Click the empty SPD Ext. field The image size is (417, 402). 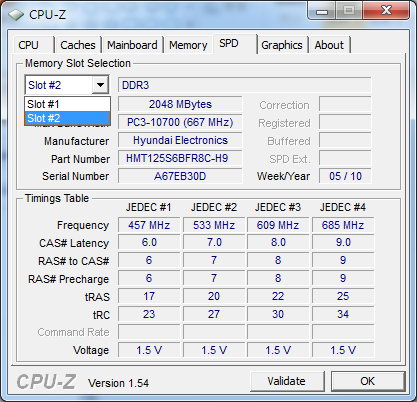click(345, 158)
